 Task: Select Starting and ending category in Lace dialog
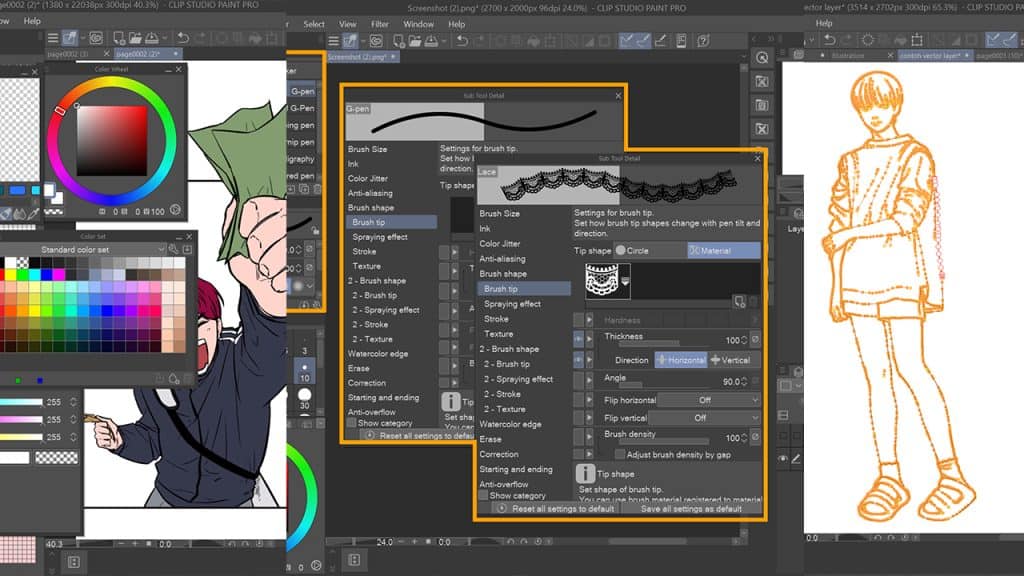[x=516, y=469]
